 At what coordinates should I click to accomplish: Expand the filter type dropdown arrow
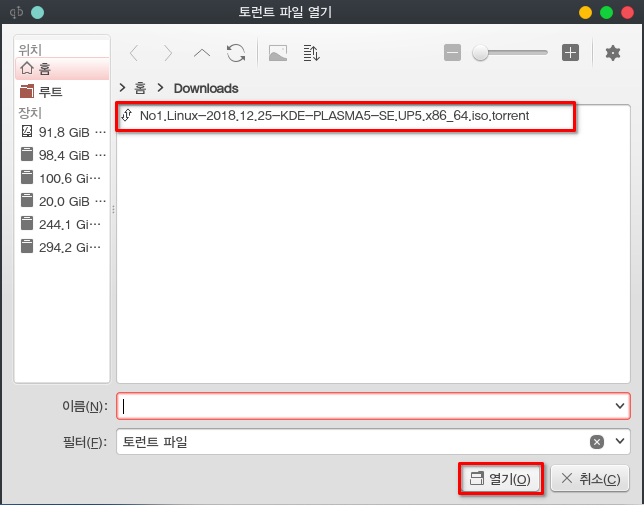coord(620,442)
